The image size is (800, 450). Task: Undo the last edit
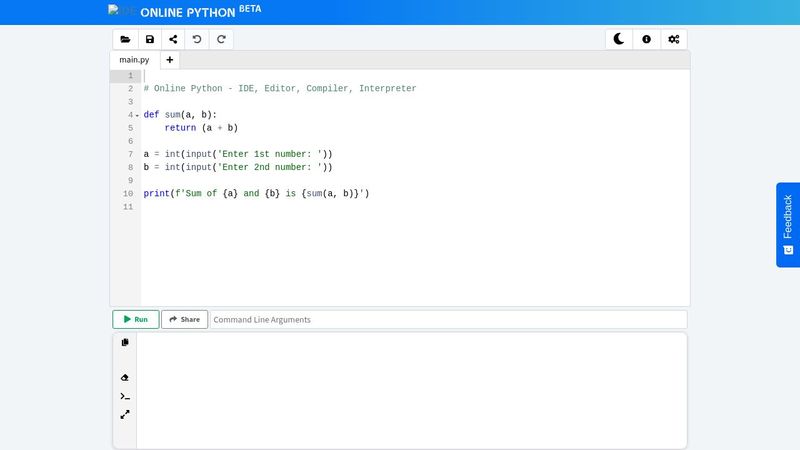click(x=197, y=39)
